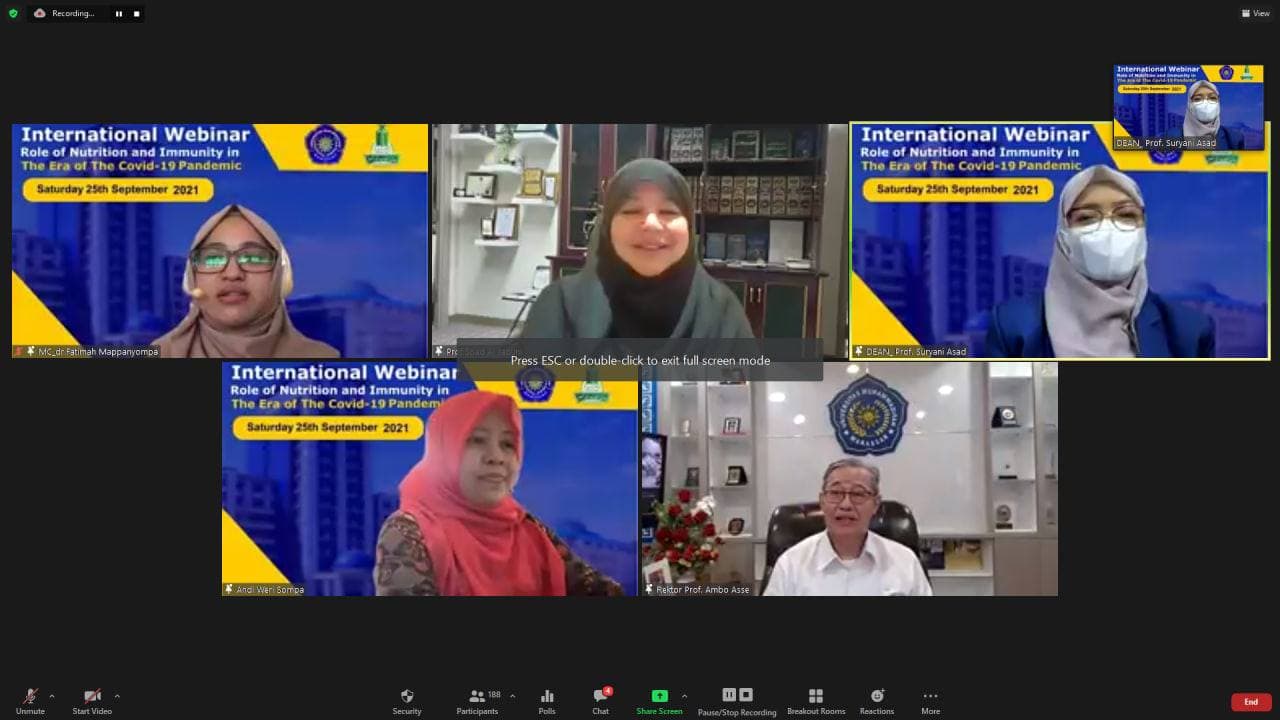Click the small active speaker thumbnail

(1189, 107)
